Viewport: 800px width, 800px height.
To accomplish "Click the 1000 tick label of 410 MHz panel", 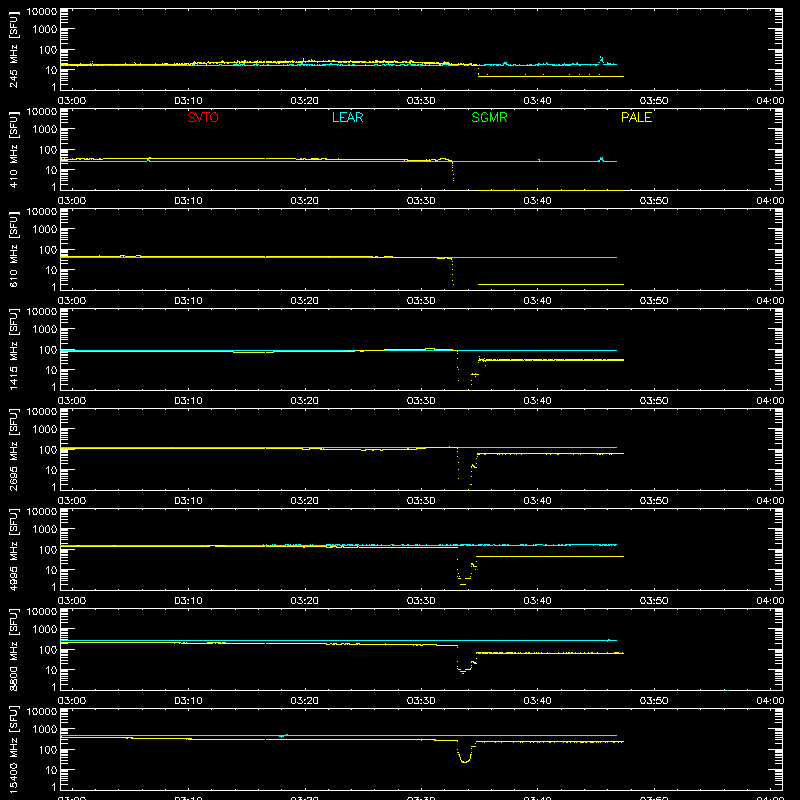I will pos(45,130).
